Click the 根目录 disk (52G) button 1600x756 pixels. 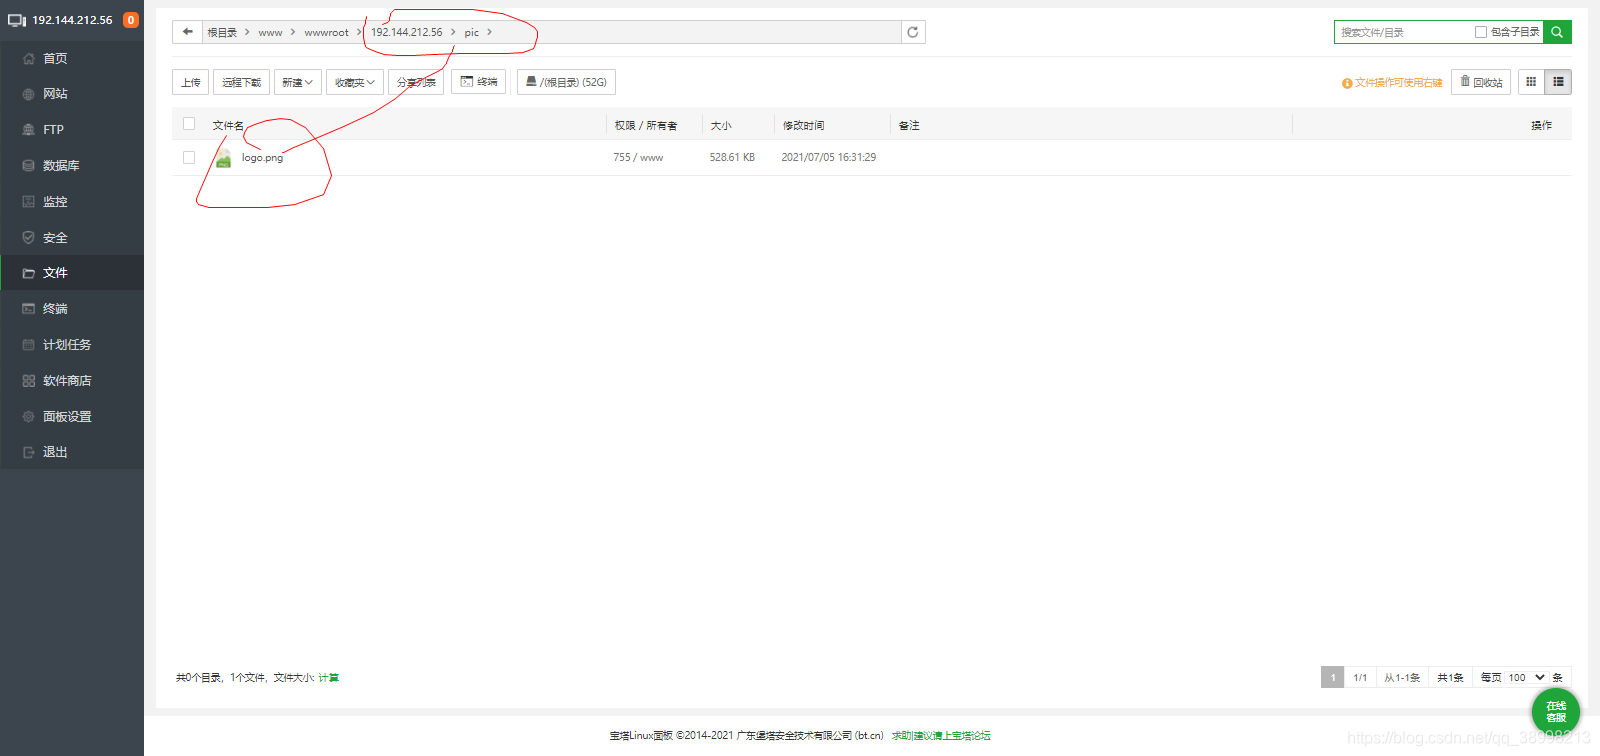tap(566, 82)
